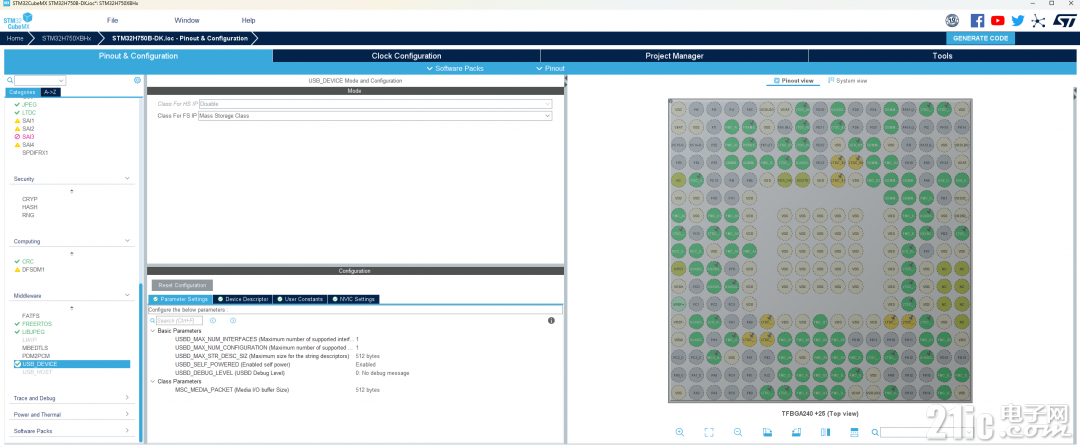The image size is (1080, 447).
Task: Collapse the Basic Parameters group
Action: (153, 331)
